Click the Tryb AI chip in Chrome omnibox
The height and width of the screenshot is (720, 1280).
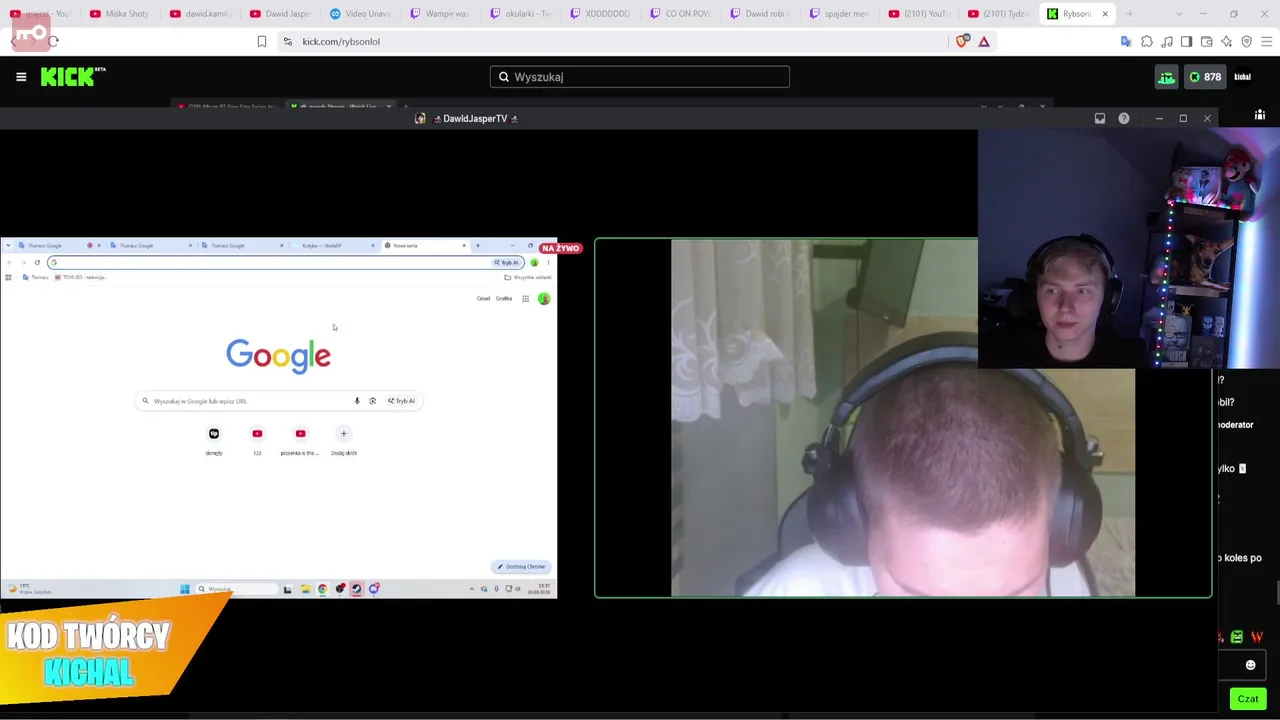(x=508, y=263)
